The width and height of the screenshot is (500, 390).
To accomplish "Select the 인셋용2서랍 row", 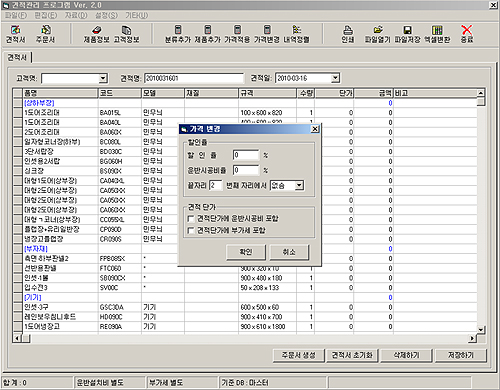I will click(x=245, y=161).
